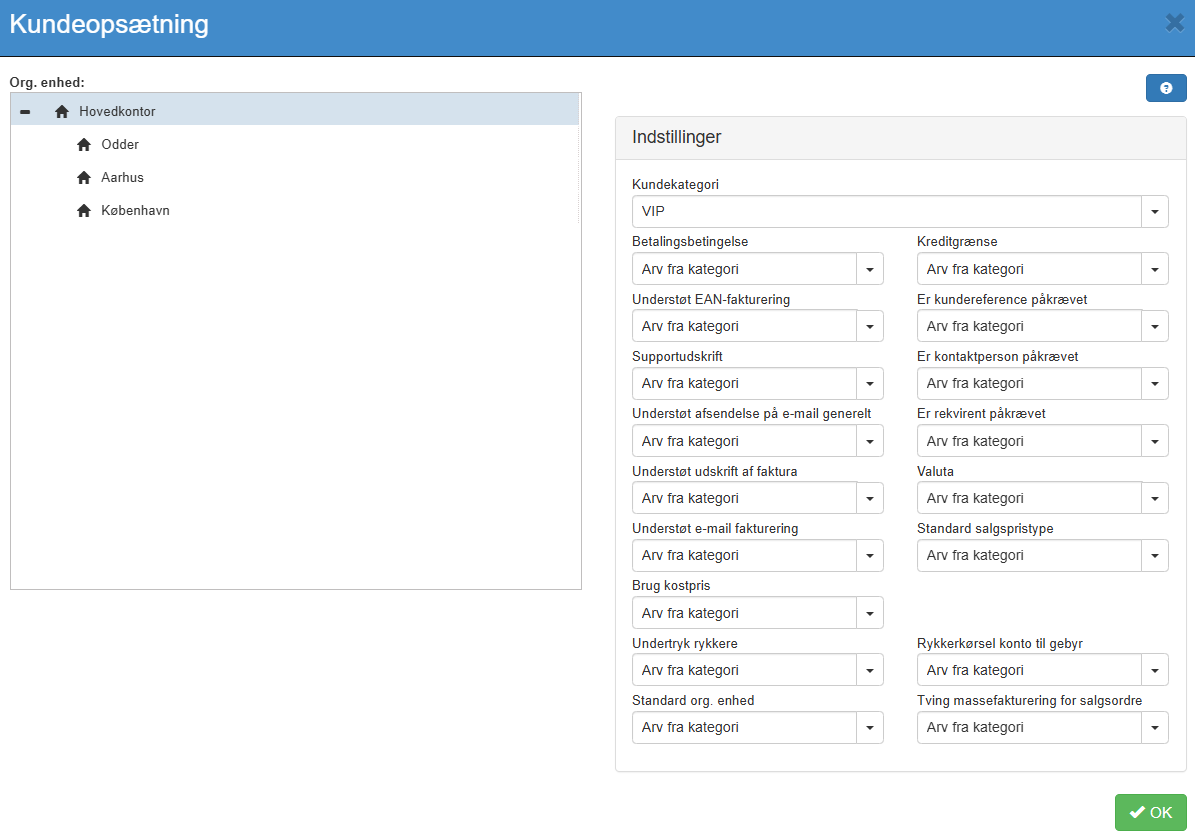The height and width of the screenshot is (840, 1195).
Task: Open the Valuta dropdown
Action: (x=1155, y=498)
